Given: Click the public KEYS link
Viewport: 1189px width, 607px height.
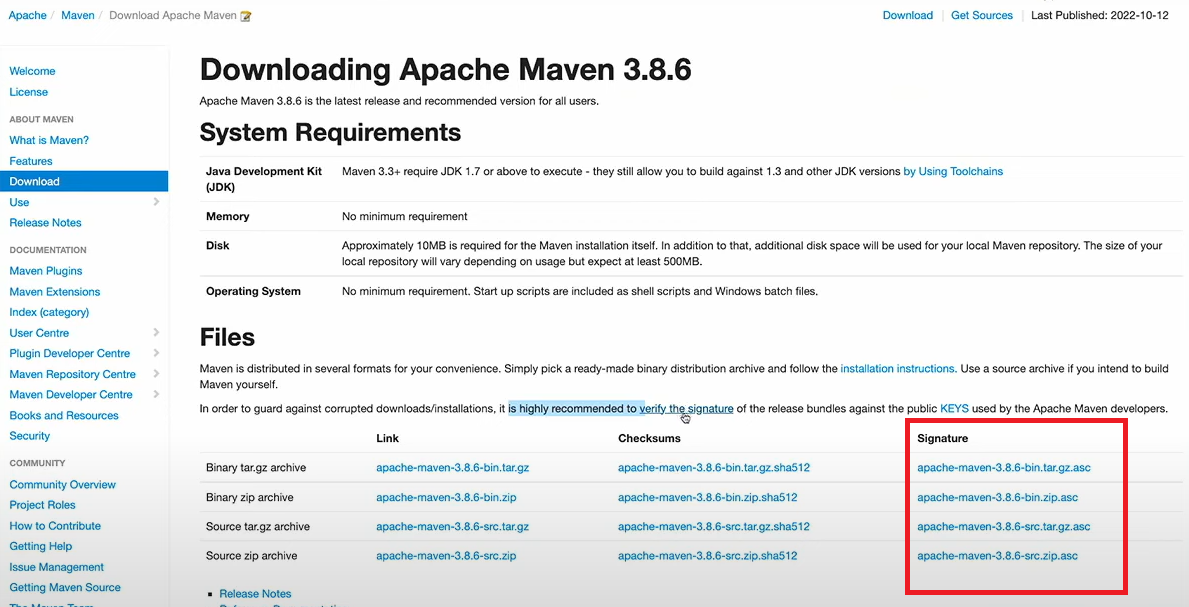Looking at the screenshot, I should pos(954,409).
